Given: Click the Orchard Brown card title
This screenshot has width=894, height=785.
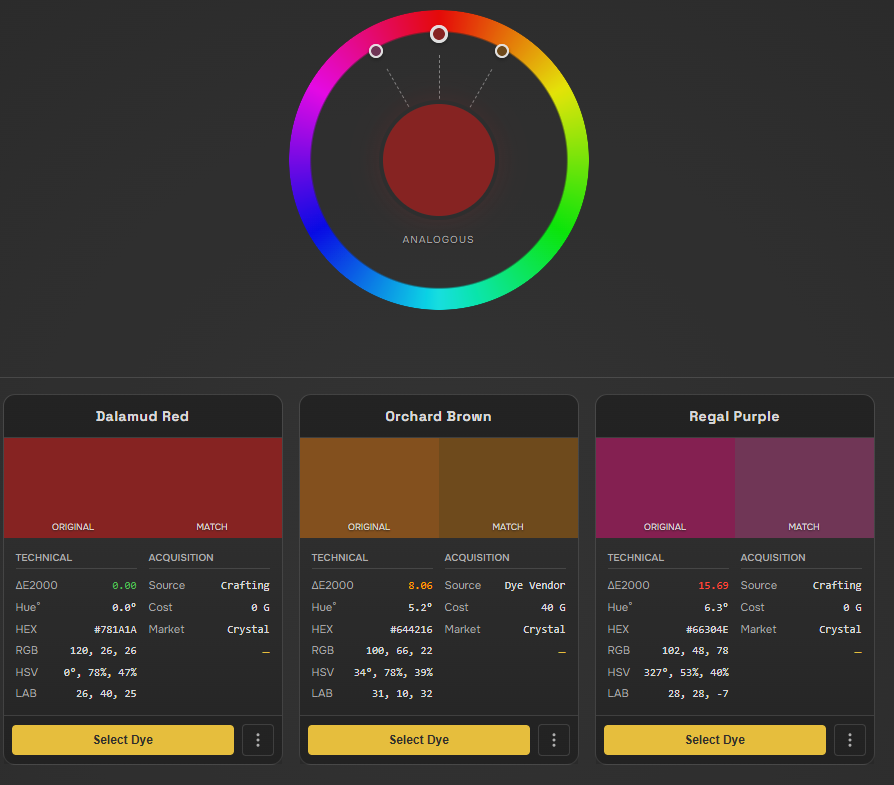Looking at the screenshot, I should pyautogui.click(x=438, y=416).
